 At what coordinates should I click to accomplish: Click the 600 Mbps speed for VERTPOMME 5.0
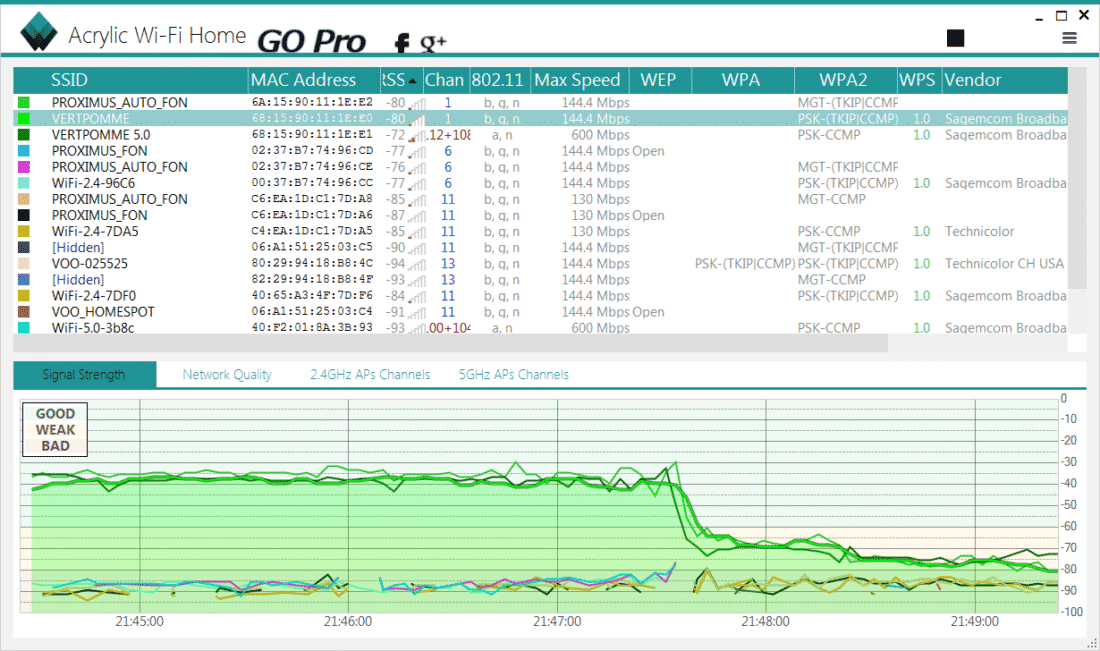tap(601, 135)
